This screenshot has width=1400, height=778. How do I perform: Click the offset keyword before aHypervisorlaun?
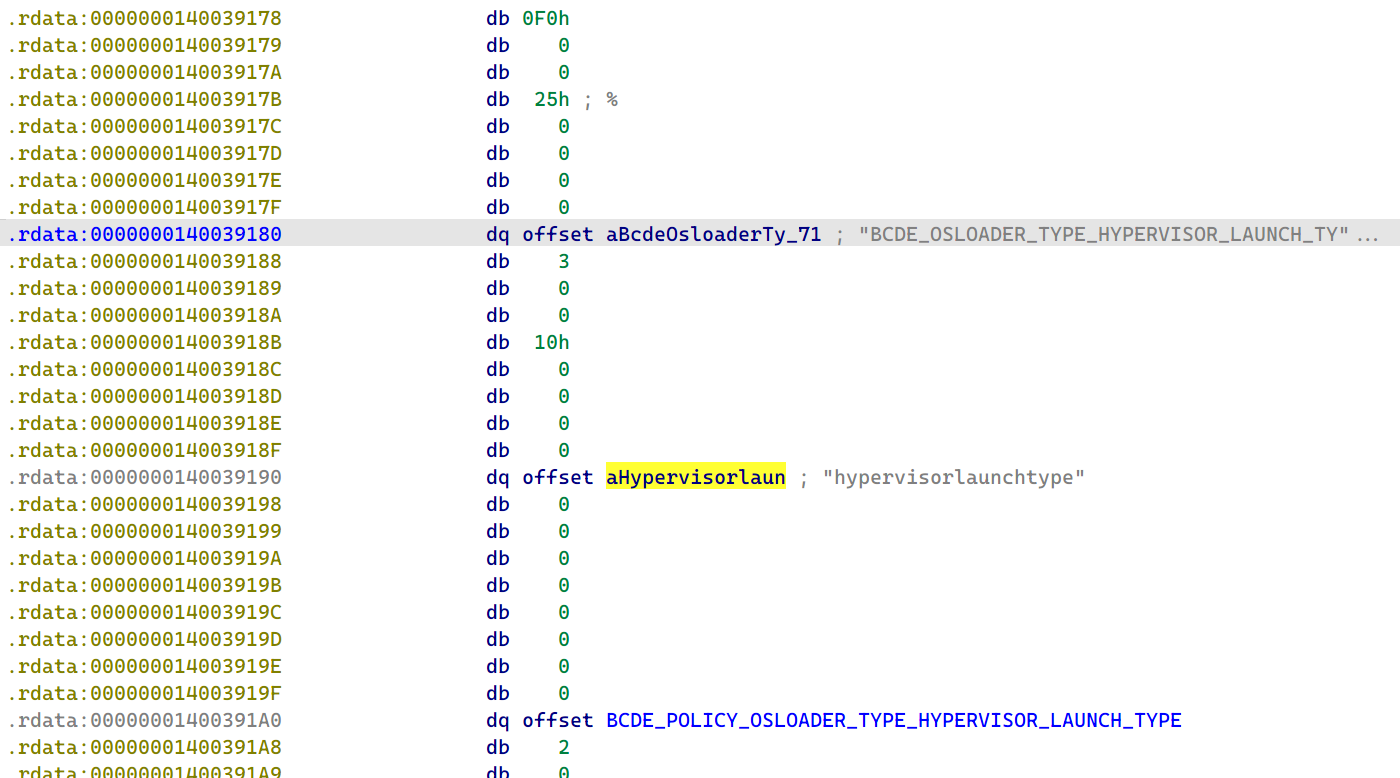click(558, 477)
